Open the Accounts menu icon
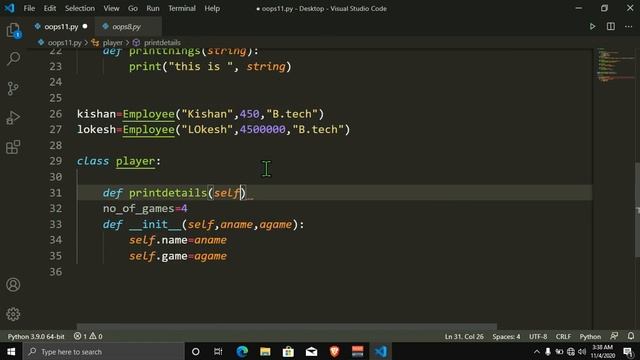The width and height of the screenshot is (640, 360). (x=13, y=284)
